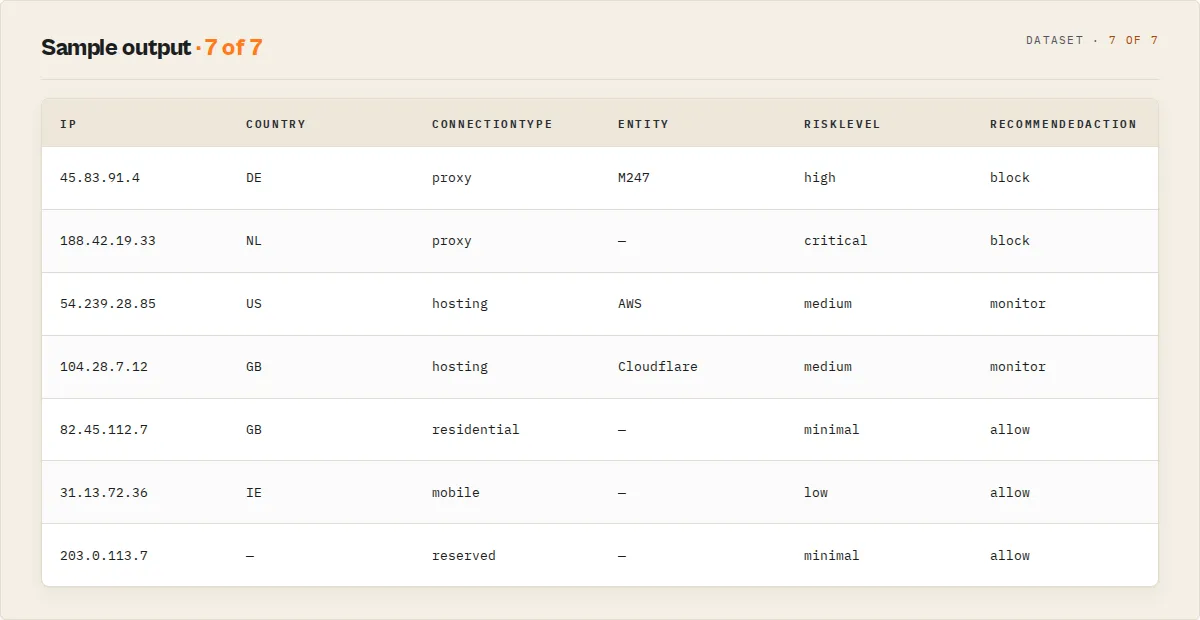Select the RECOMMENDEDACTION column header
The height and width of the screenshot is (620, 1200).
pos(1063,124)
